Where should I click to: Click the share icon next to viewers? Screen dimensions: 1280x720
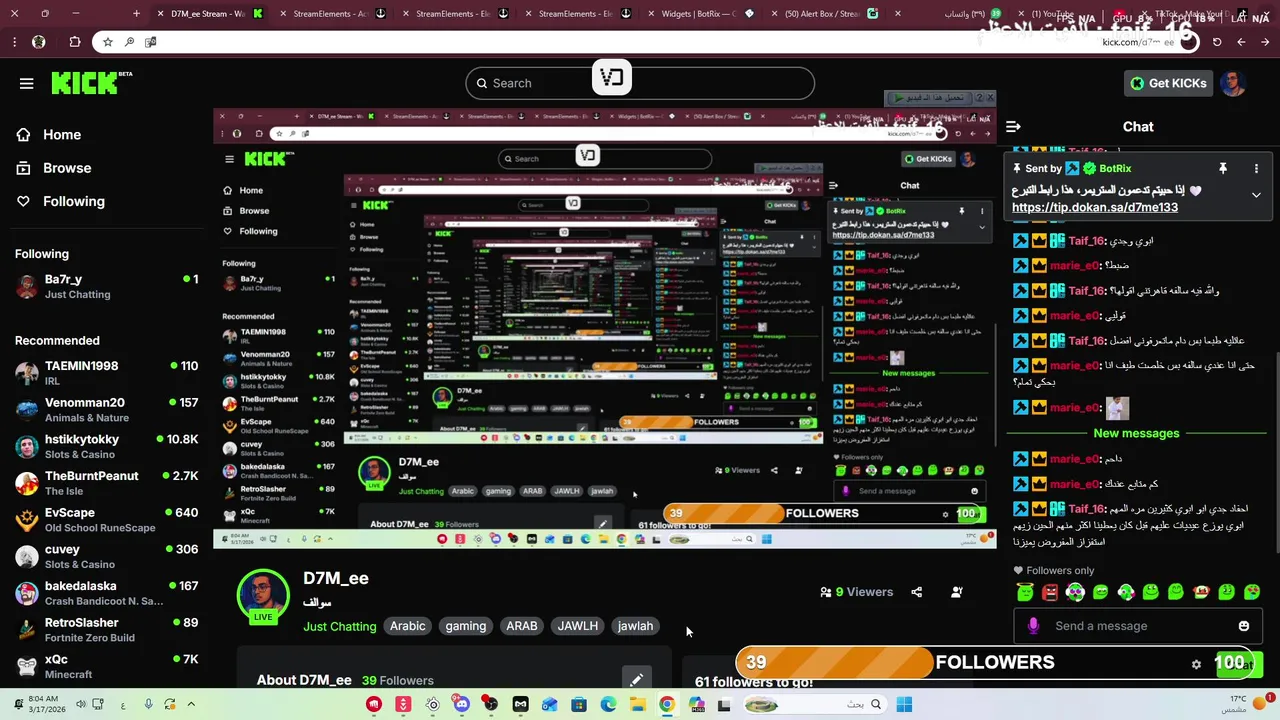coord(917,592)
